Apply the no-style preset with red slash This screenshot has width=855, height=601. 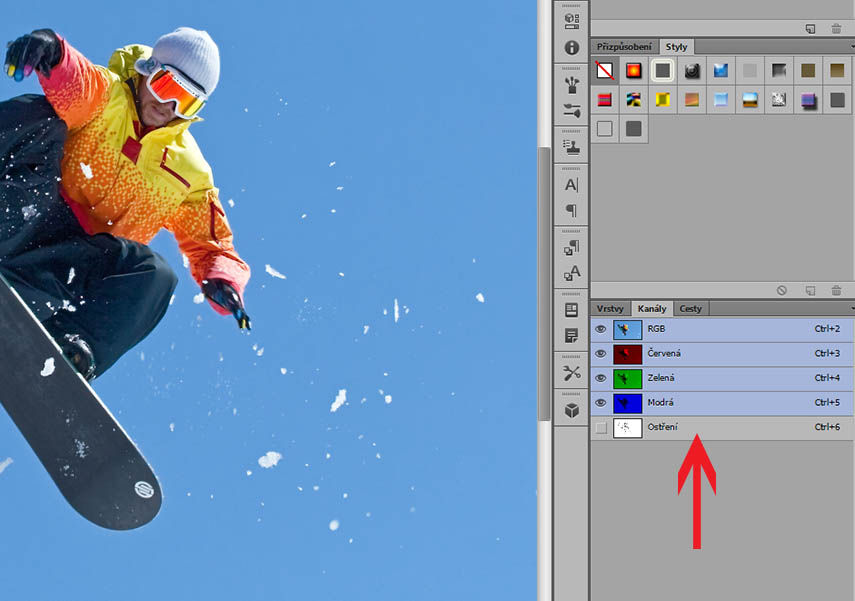coord(604,70)
